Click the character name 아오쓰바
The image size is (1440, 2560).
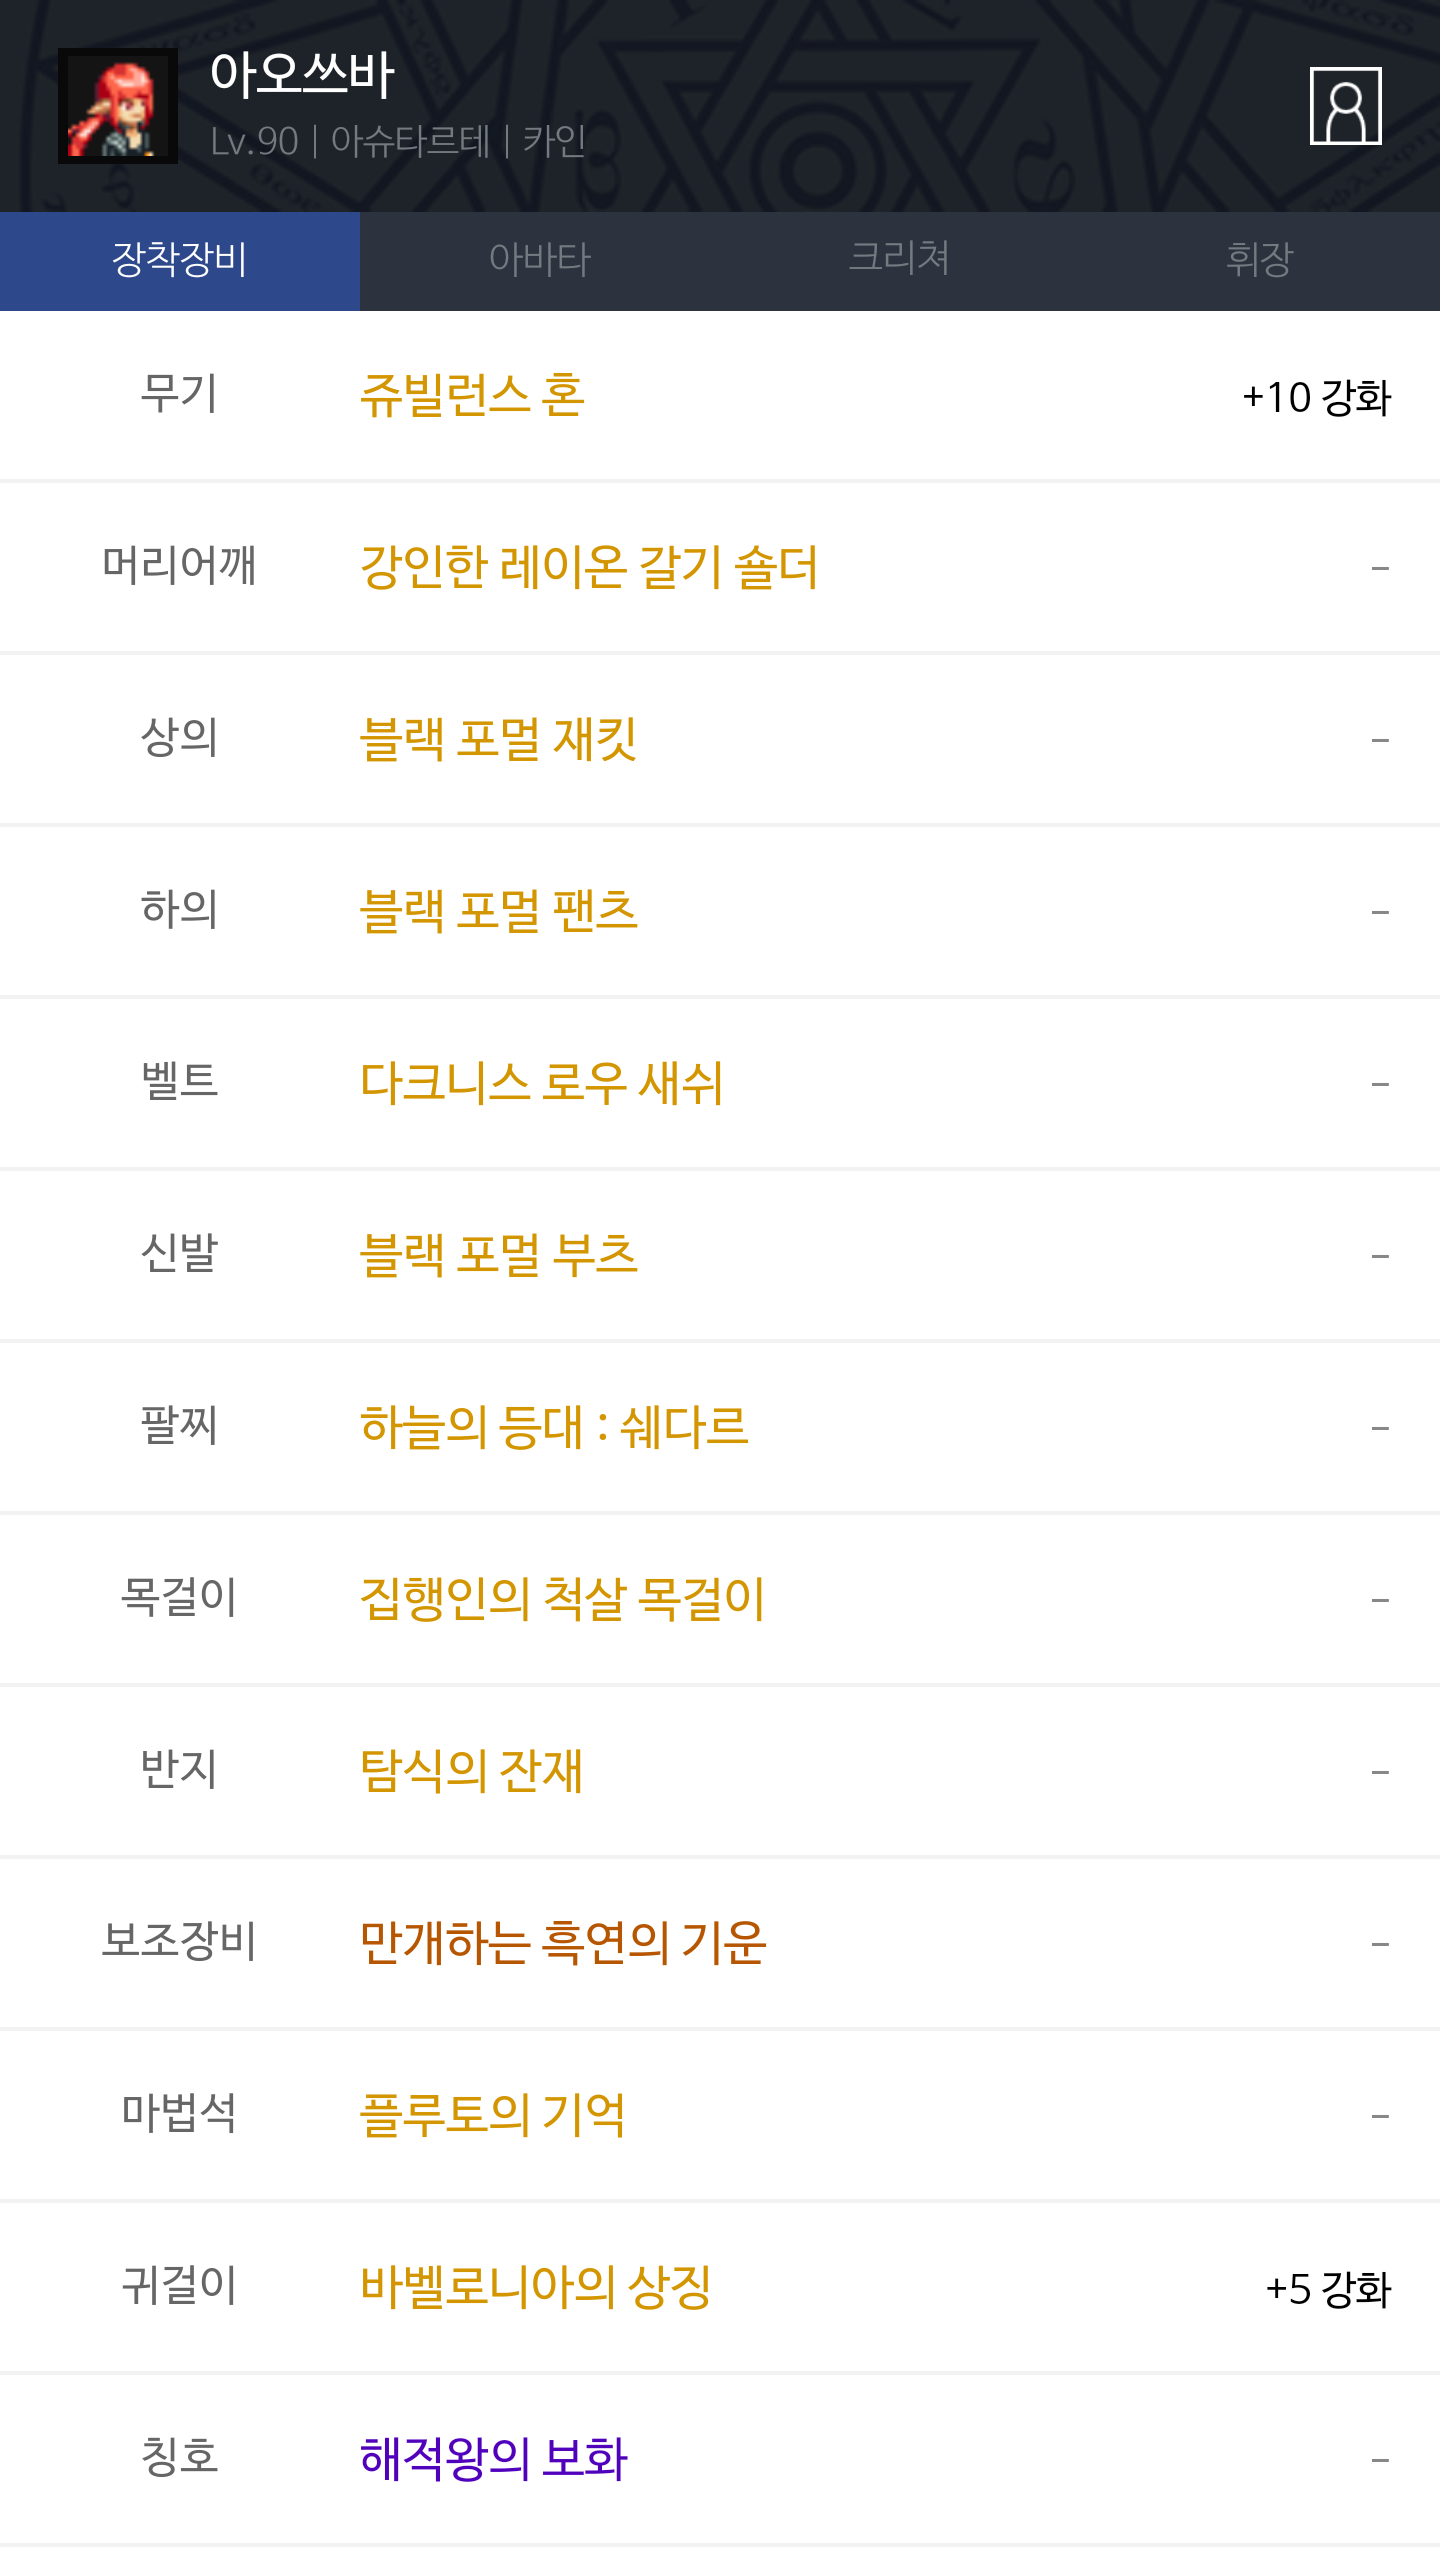coord(302,76)
